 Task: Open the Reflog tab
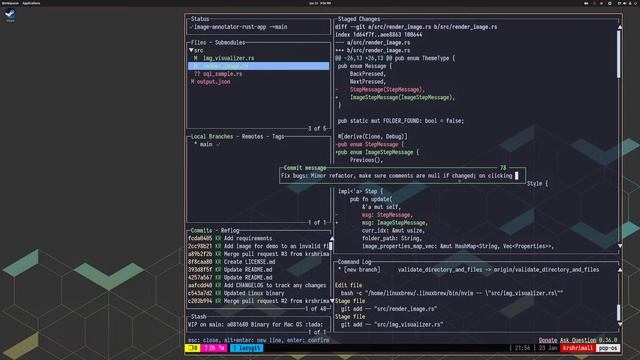pyautogui.click(x=230, y=230)
